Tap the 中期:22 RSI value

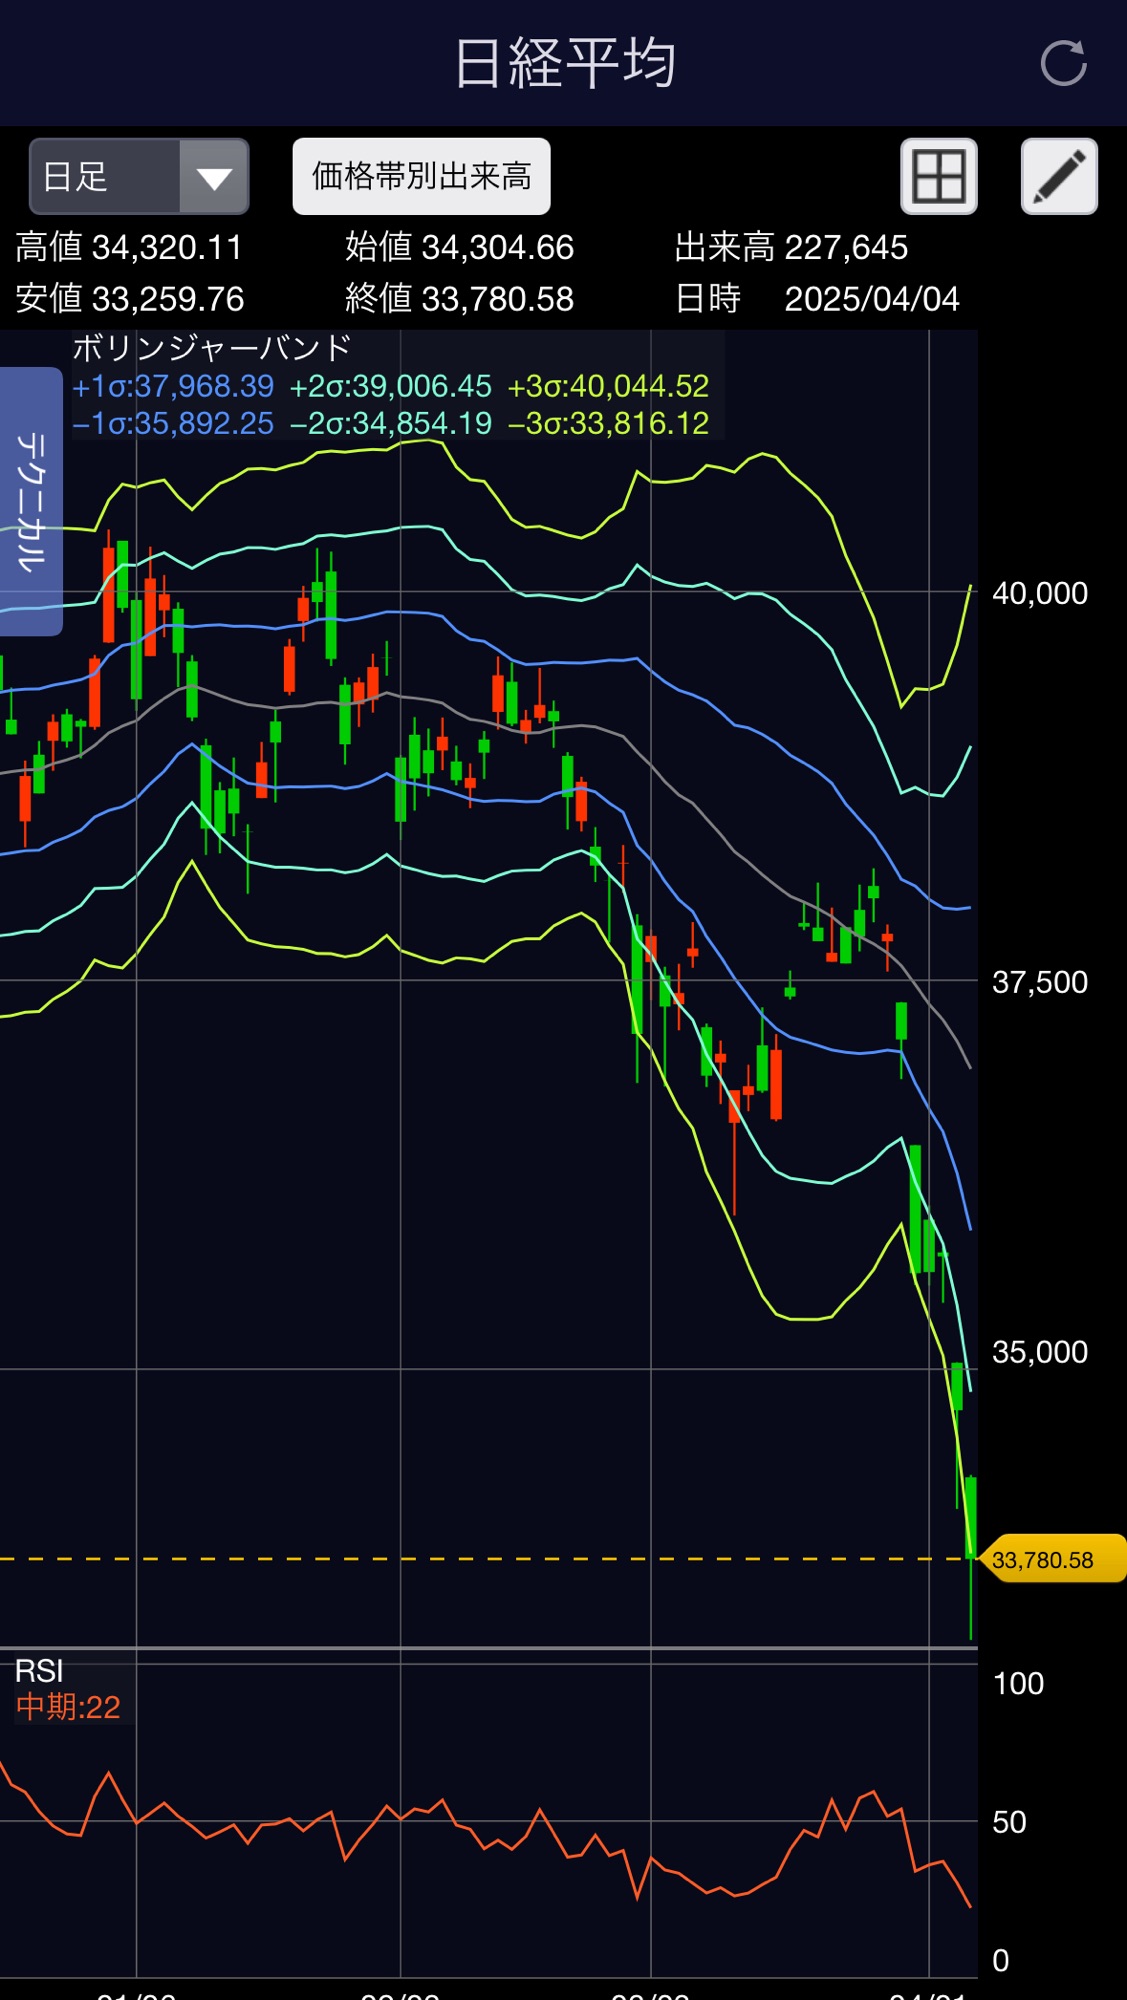68,1707
